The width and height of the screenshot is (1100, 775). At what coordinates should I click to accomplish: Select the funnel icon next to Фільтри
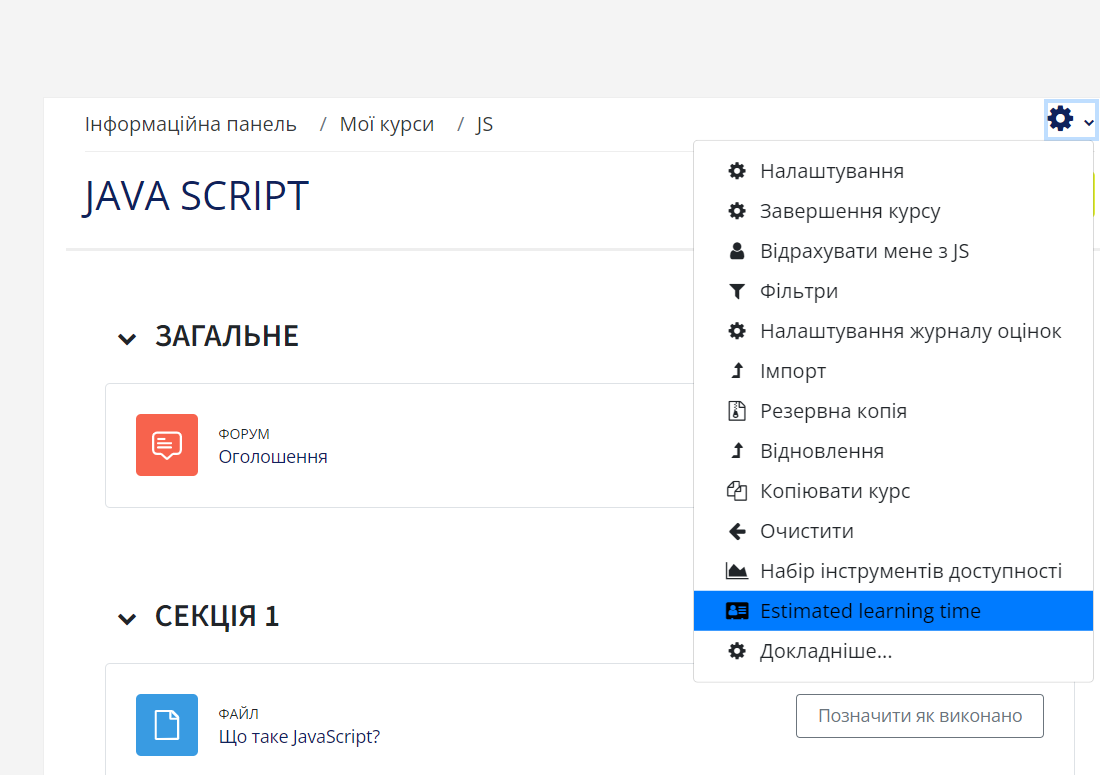point(737,290)
